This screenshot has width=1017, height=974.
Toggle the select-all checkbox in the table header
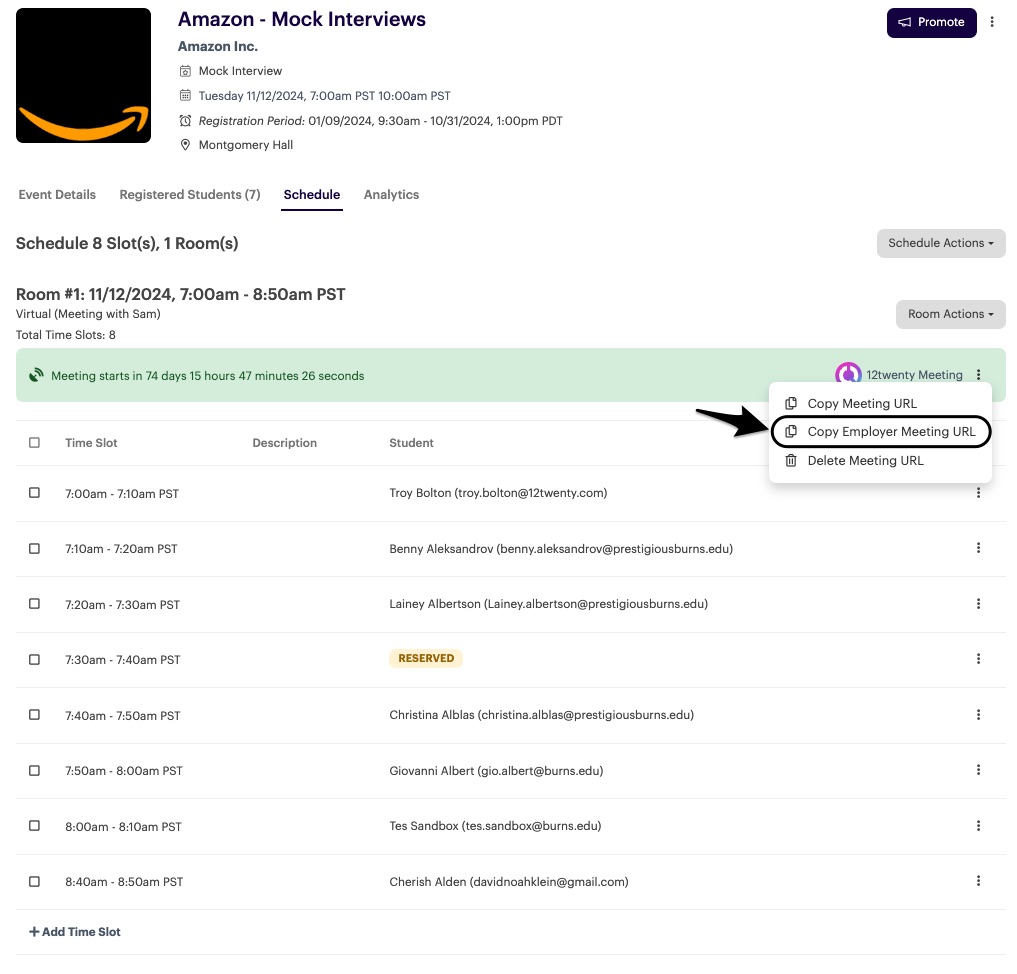[x=34, y=442]
